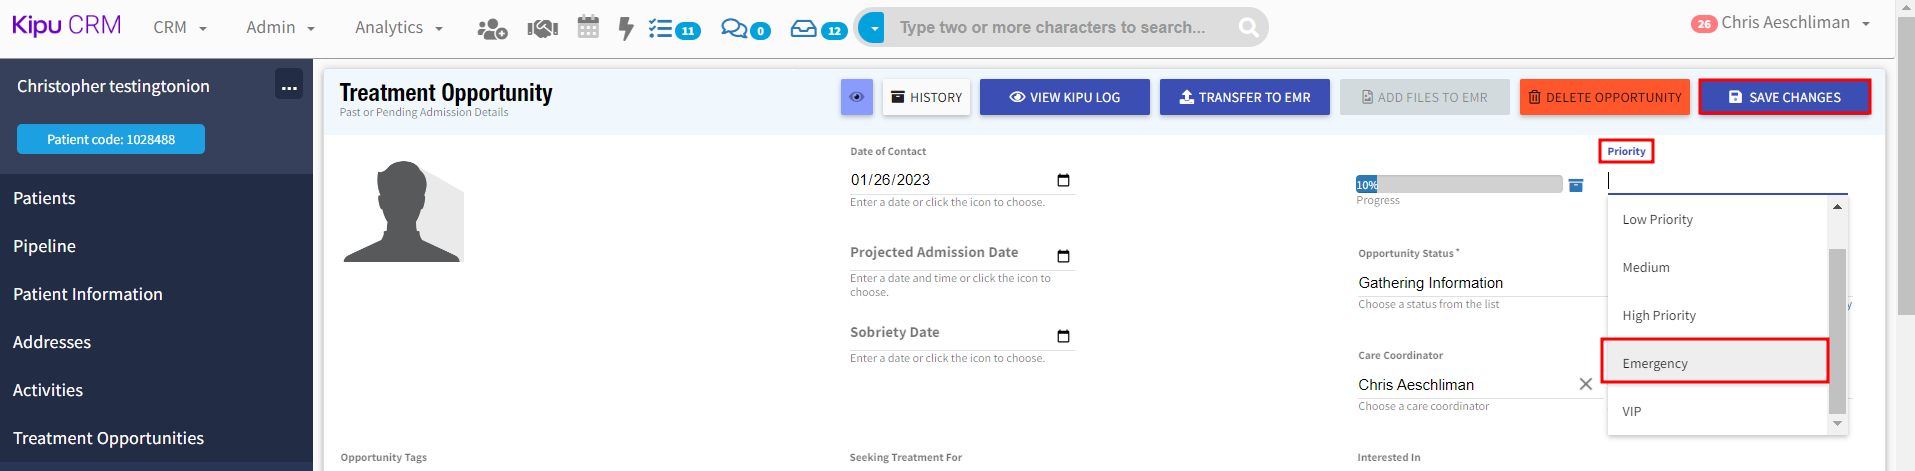Click the search magnifier icon

[x=1248, y=28]
